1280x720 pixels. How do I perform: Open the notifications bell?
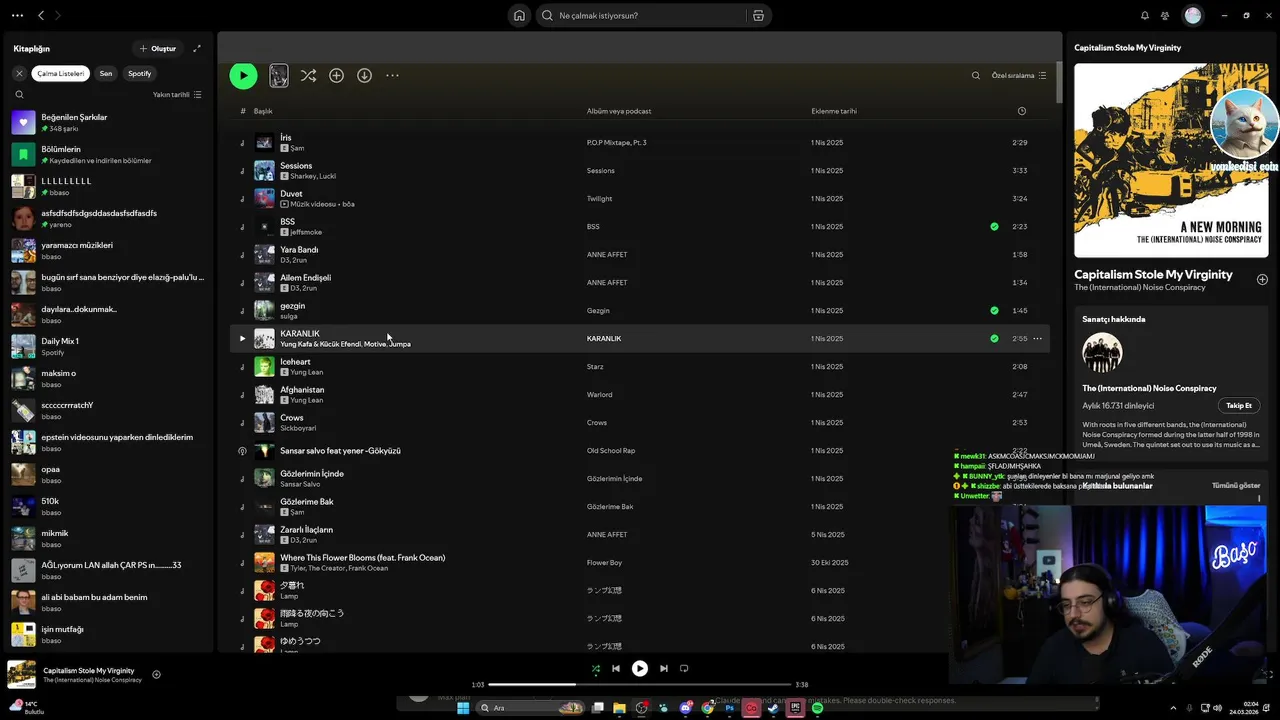click(1145, 15)
